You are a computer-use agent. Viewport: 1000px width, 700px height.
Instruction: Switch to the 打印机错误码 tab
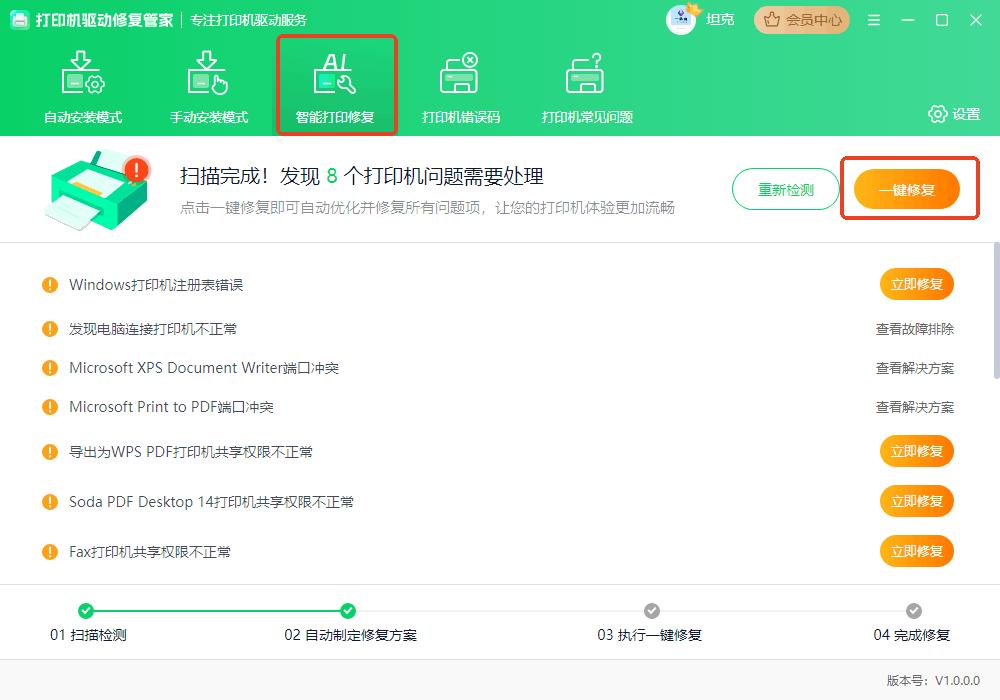(x=462, y=85)
